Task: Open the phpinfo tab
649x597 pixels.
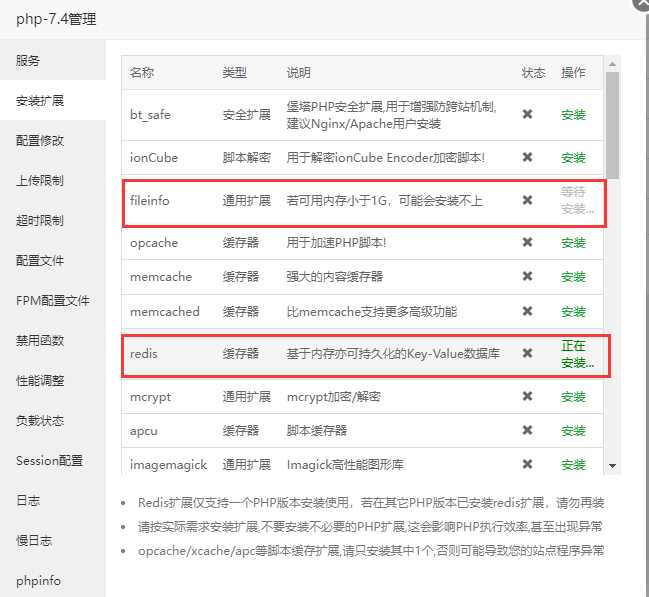Action: [53, 580]
